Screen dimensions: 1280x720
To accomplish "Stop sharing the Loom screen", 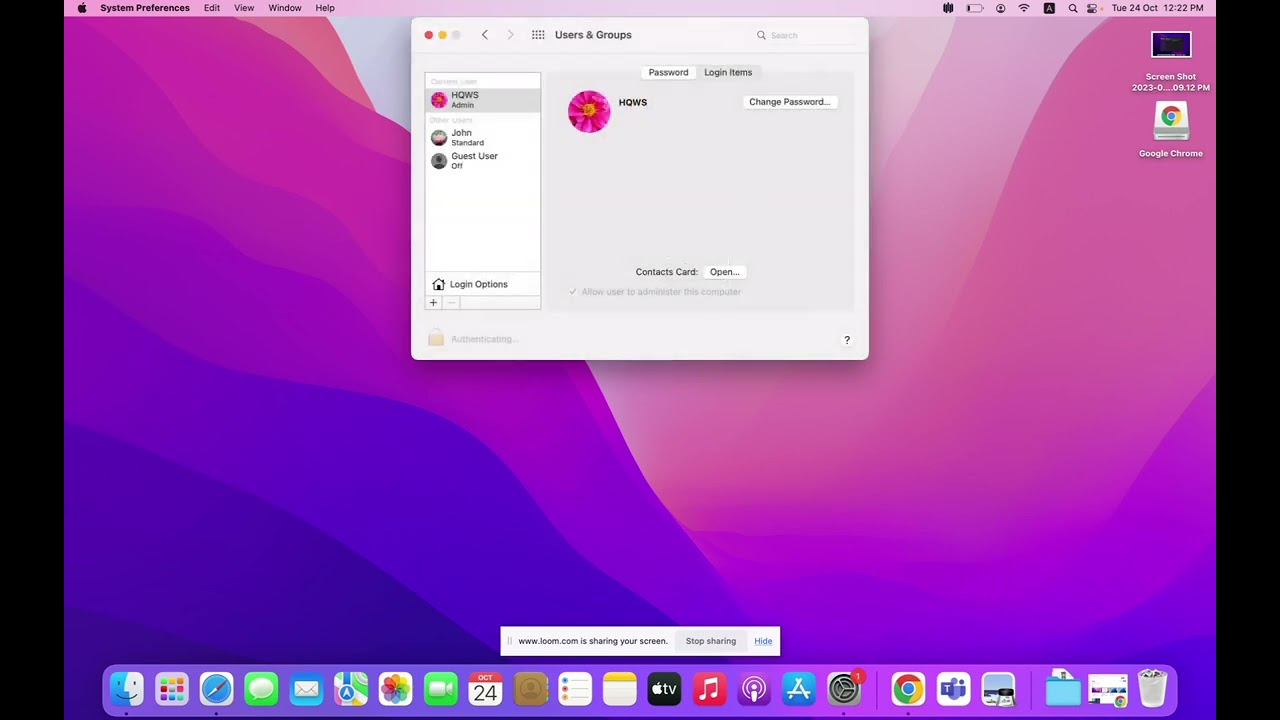I will tap(711, 641).
